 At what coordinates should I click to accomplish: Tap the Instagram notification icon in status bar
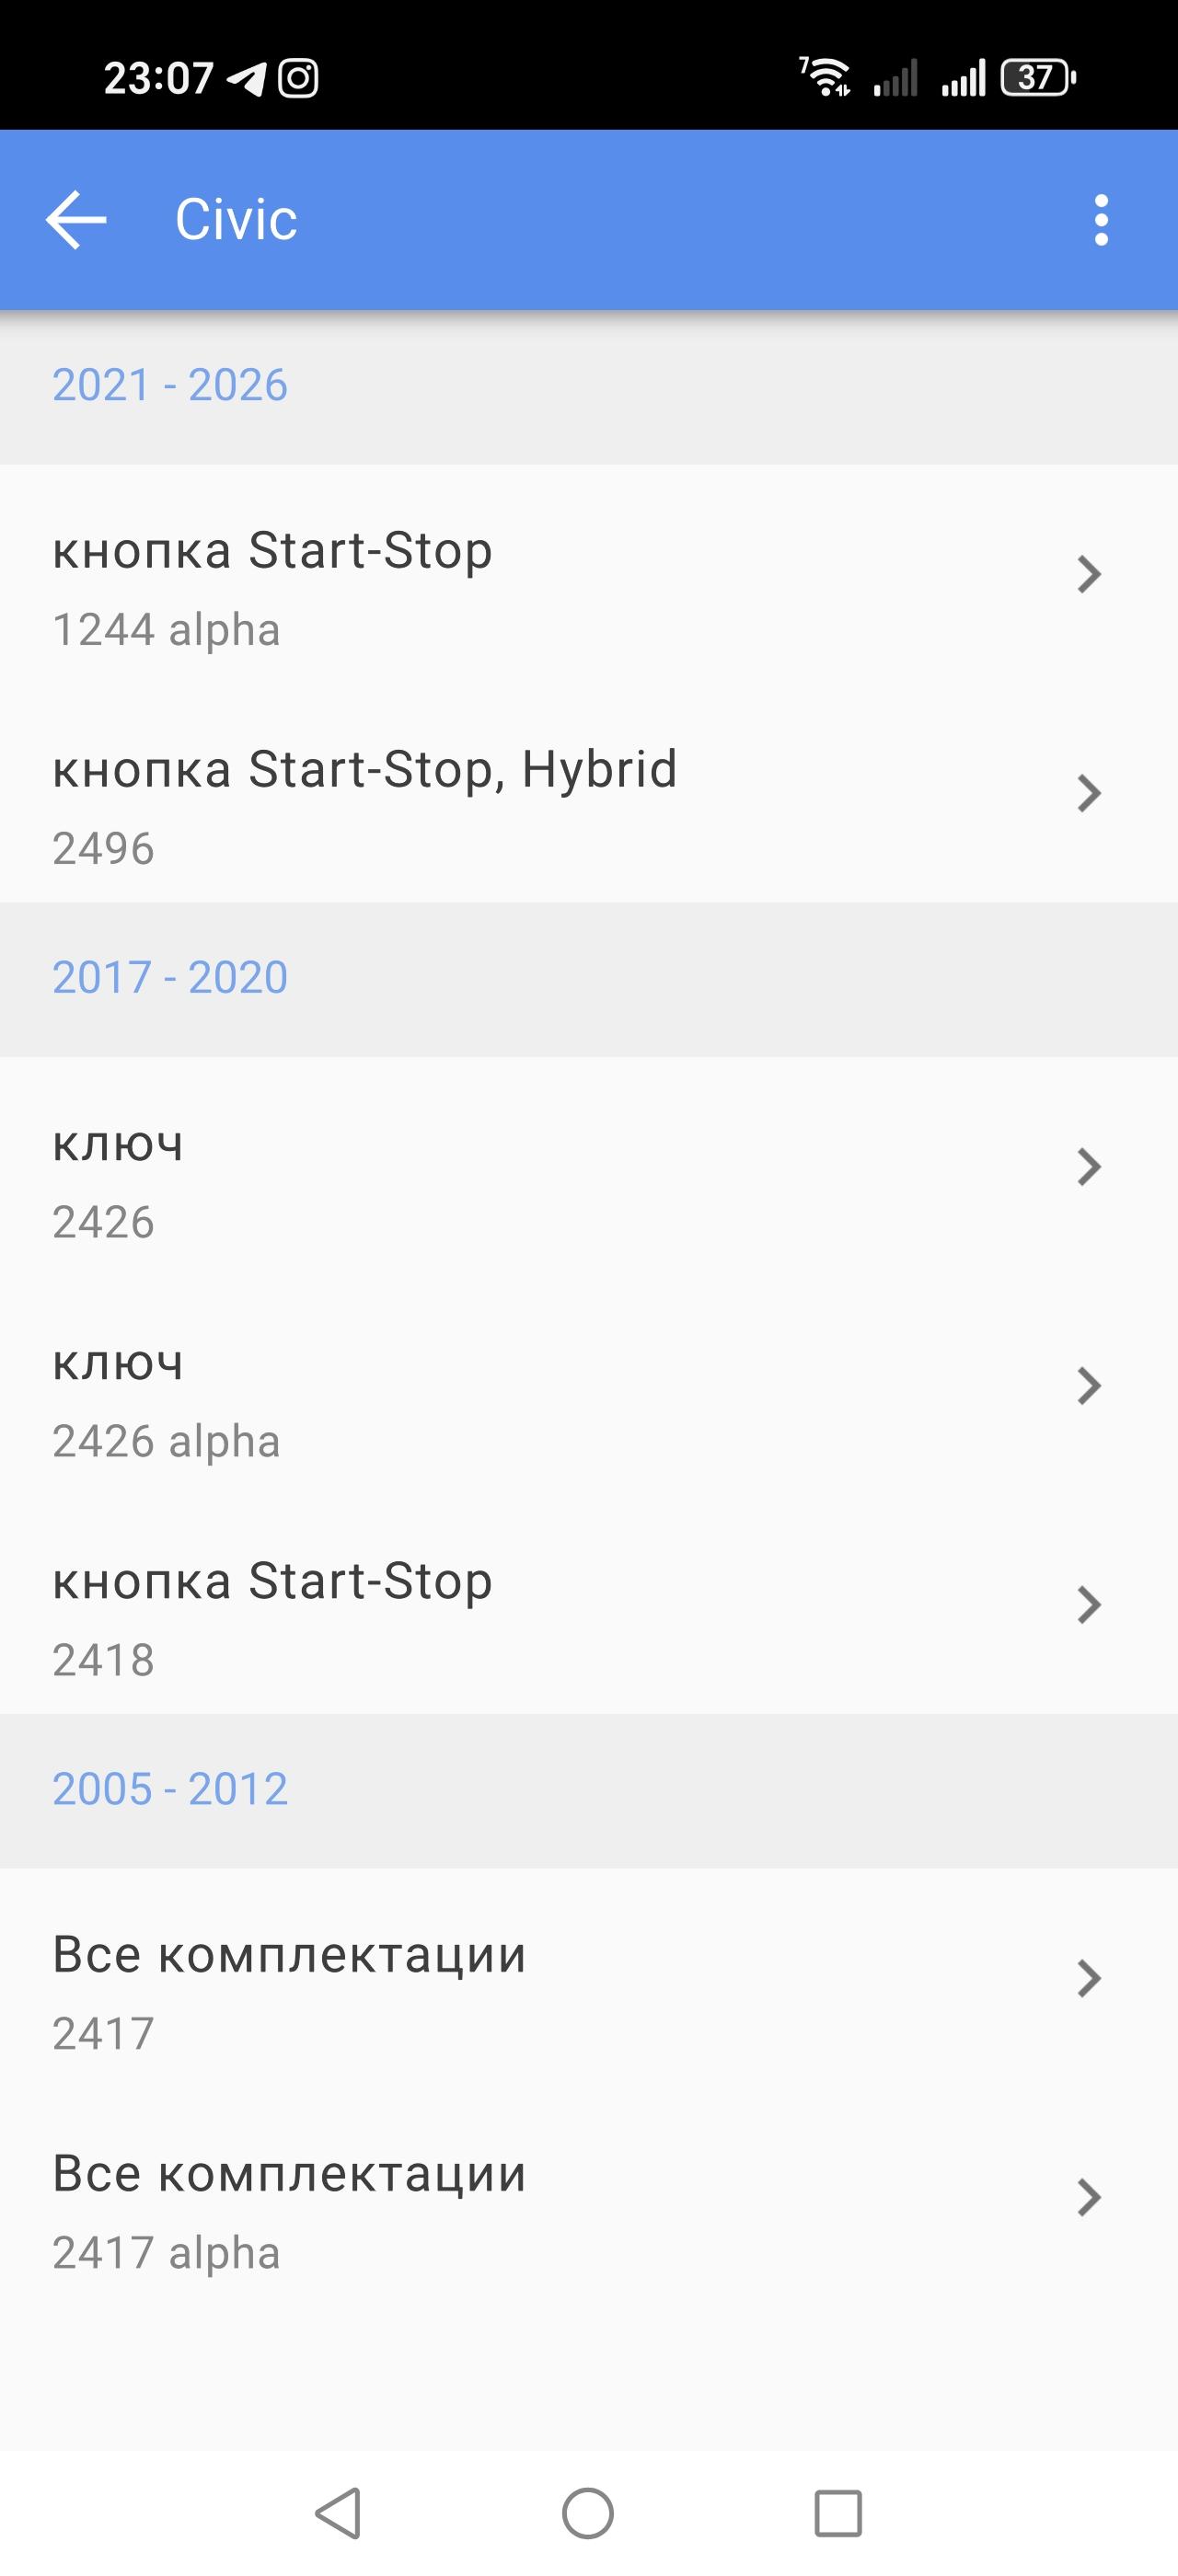298,78
